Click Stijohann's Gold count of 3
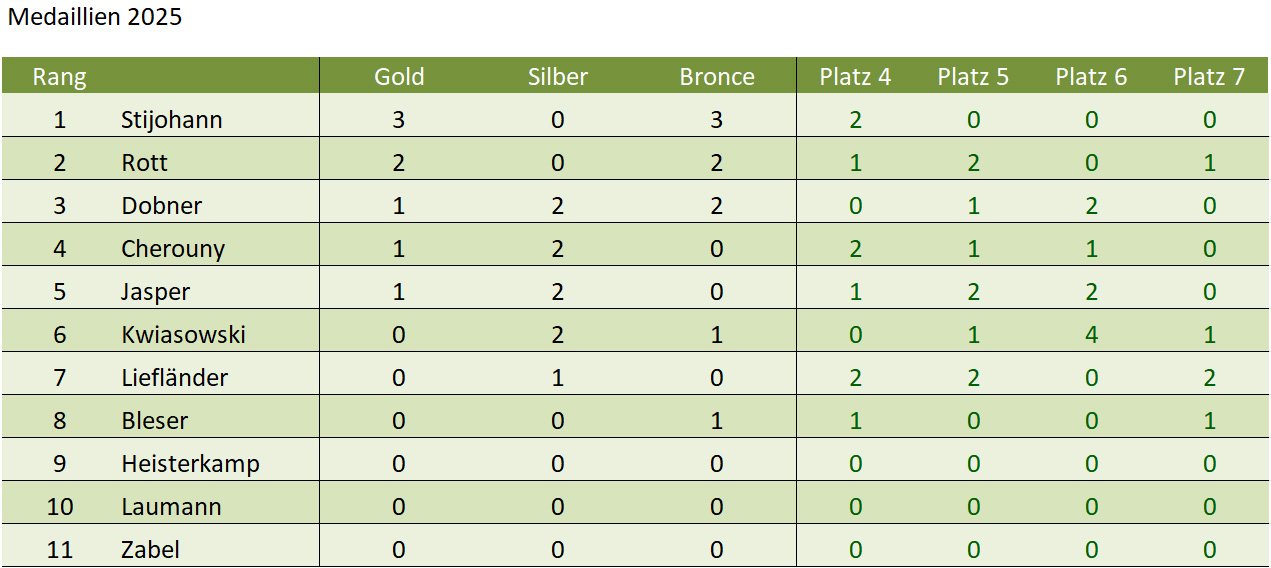 point(399,120)
